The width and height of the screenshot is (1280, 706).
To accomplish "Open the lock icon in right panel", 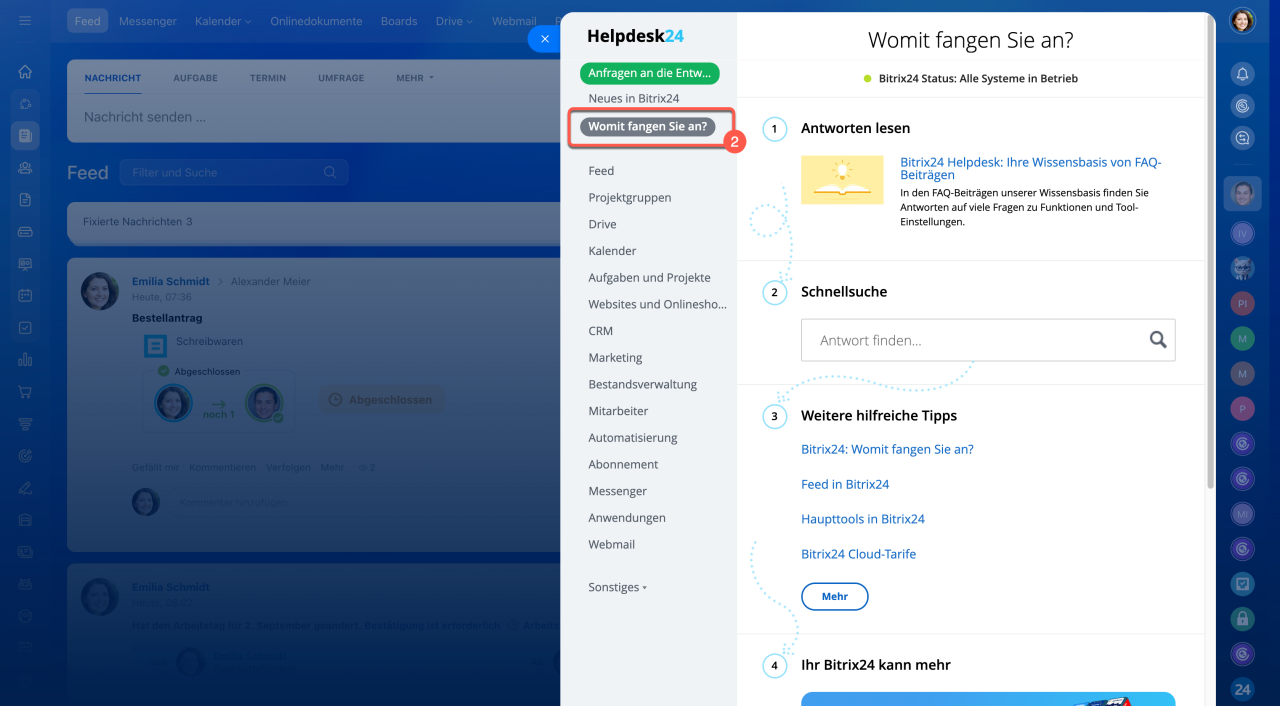I will point(1242,619).
